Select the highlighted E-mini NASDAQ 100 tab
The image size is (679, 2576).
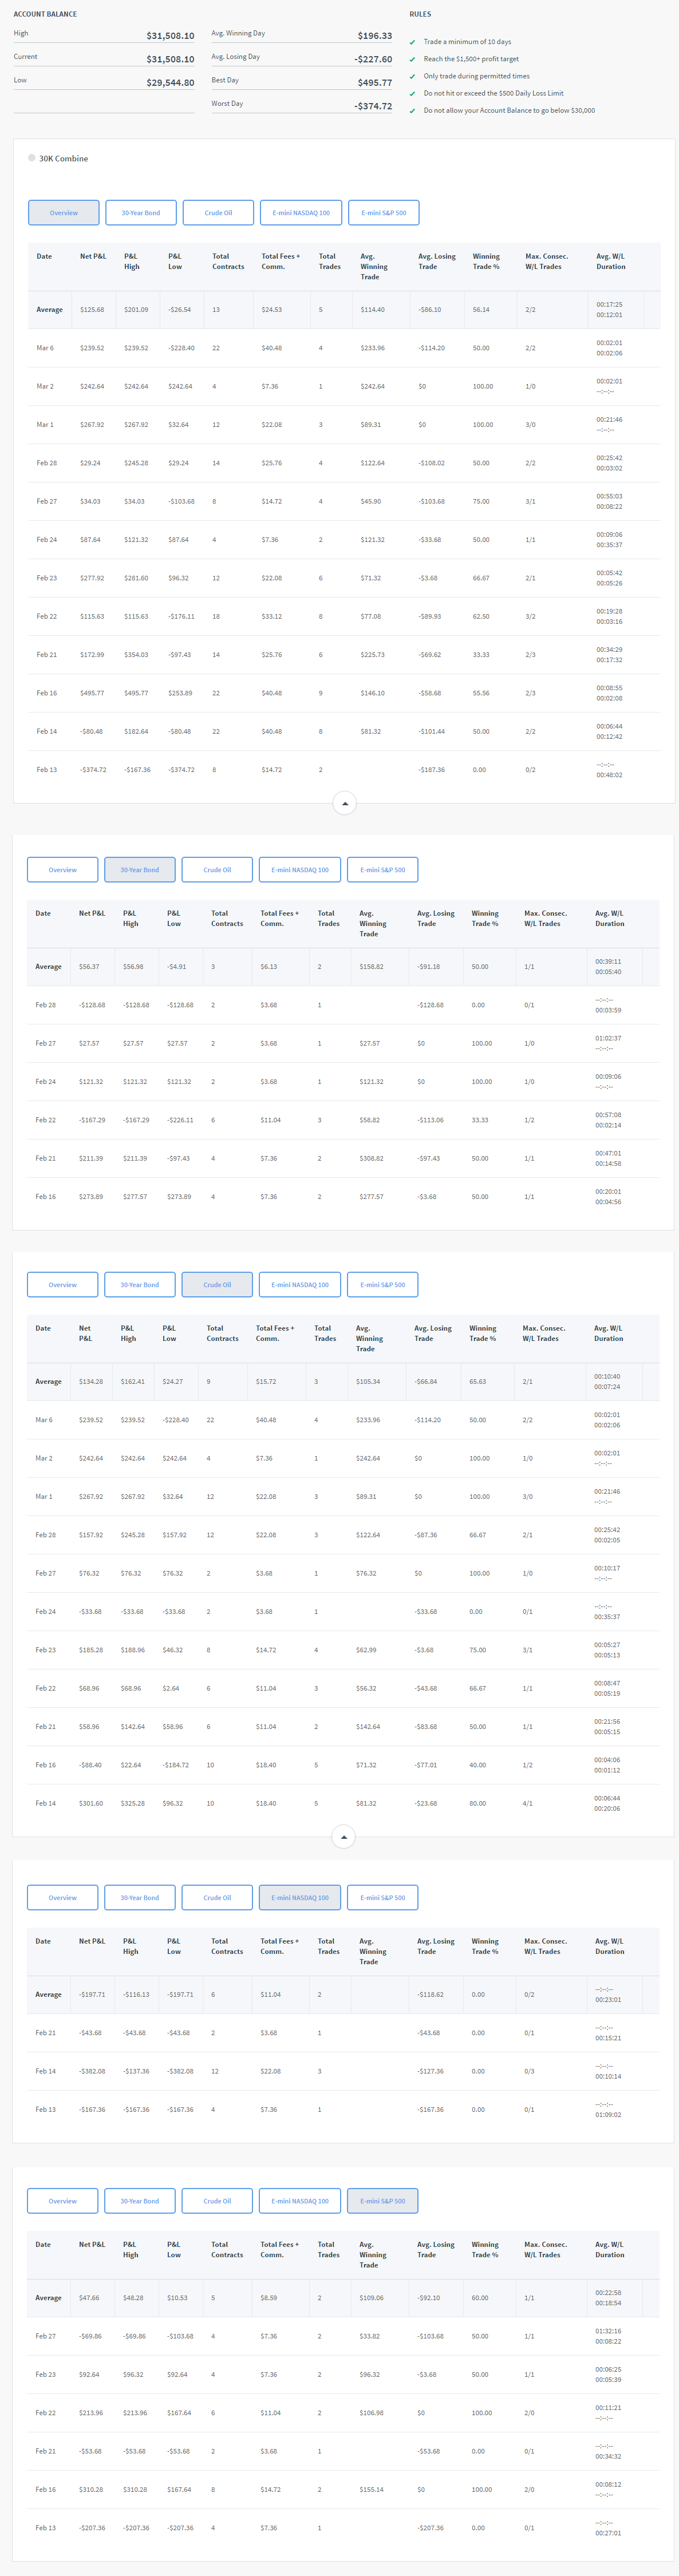pos(300,1898)
